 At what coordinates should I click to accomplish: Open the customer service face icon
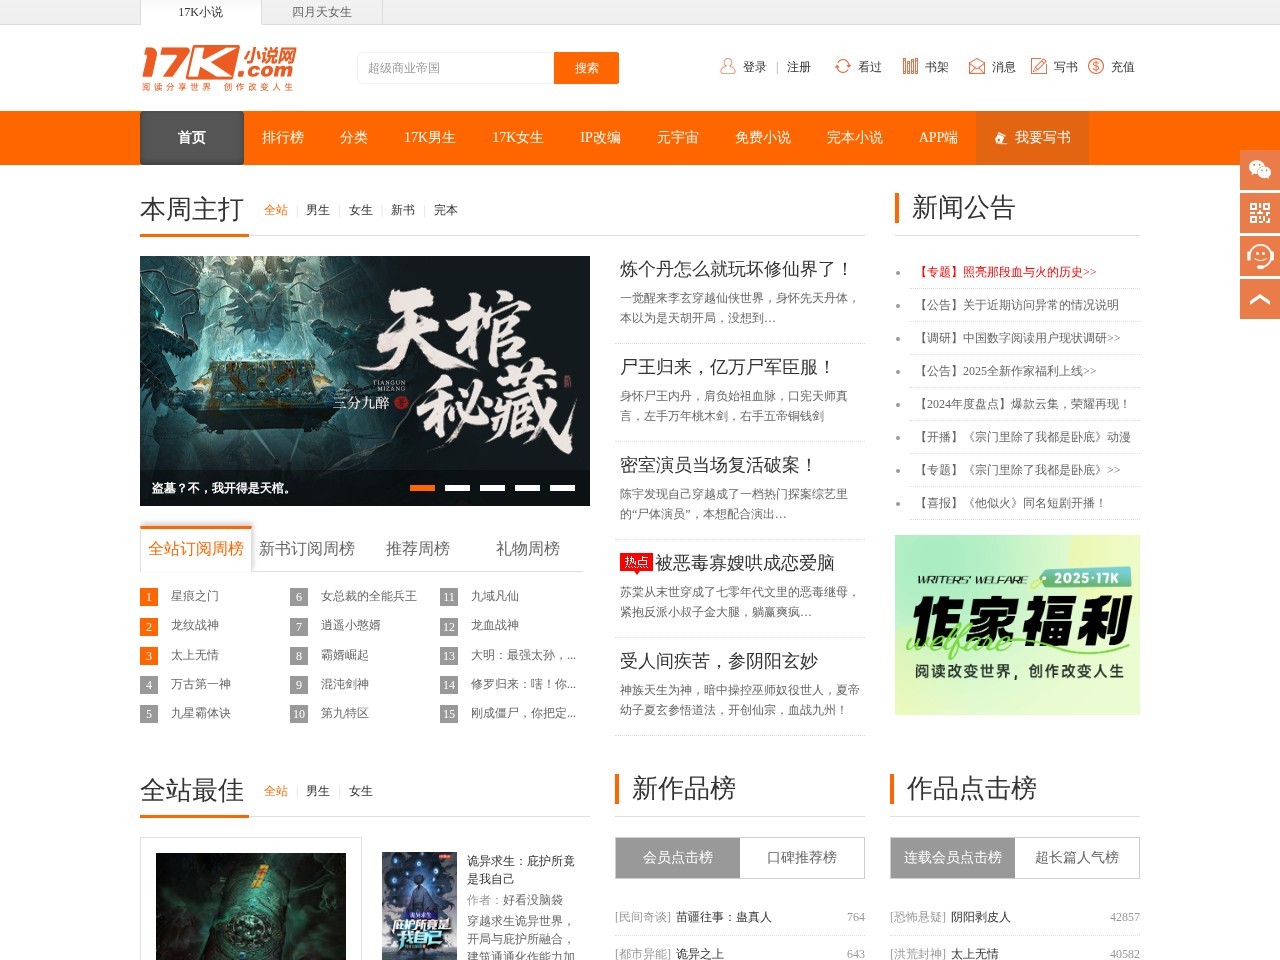(1259, 256)
